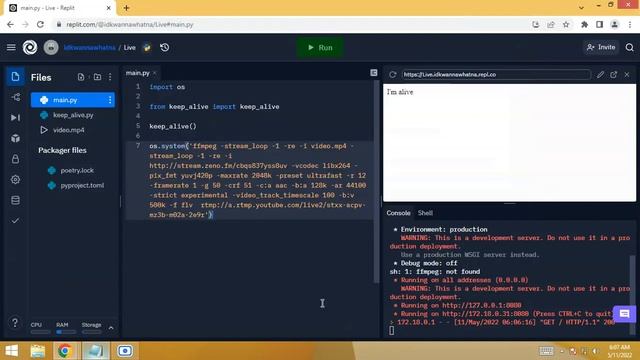The width and height of the screenshot is (640, 360).
Task: Click the Replit logo icon
Action: point(30,48)
